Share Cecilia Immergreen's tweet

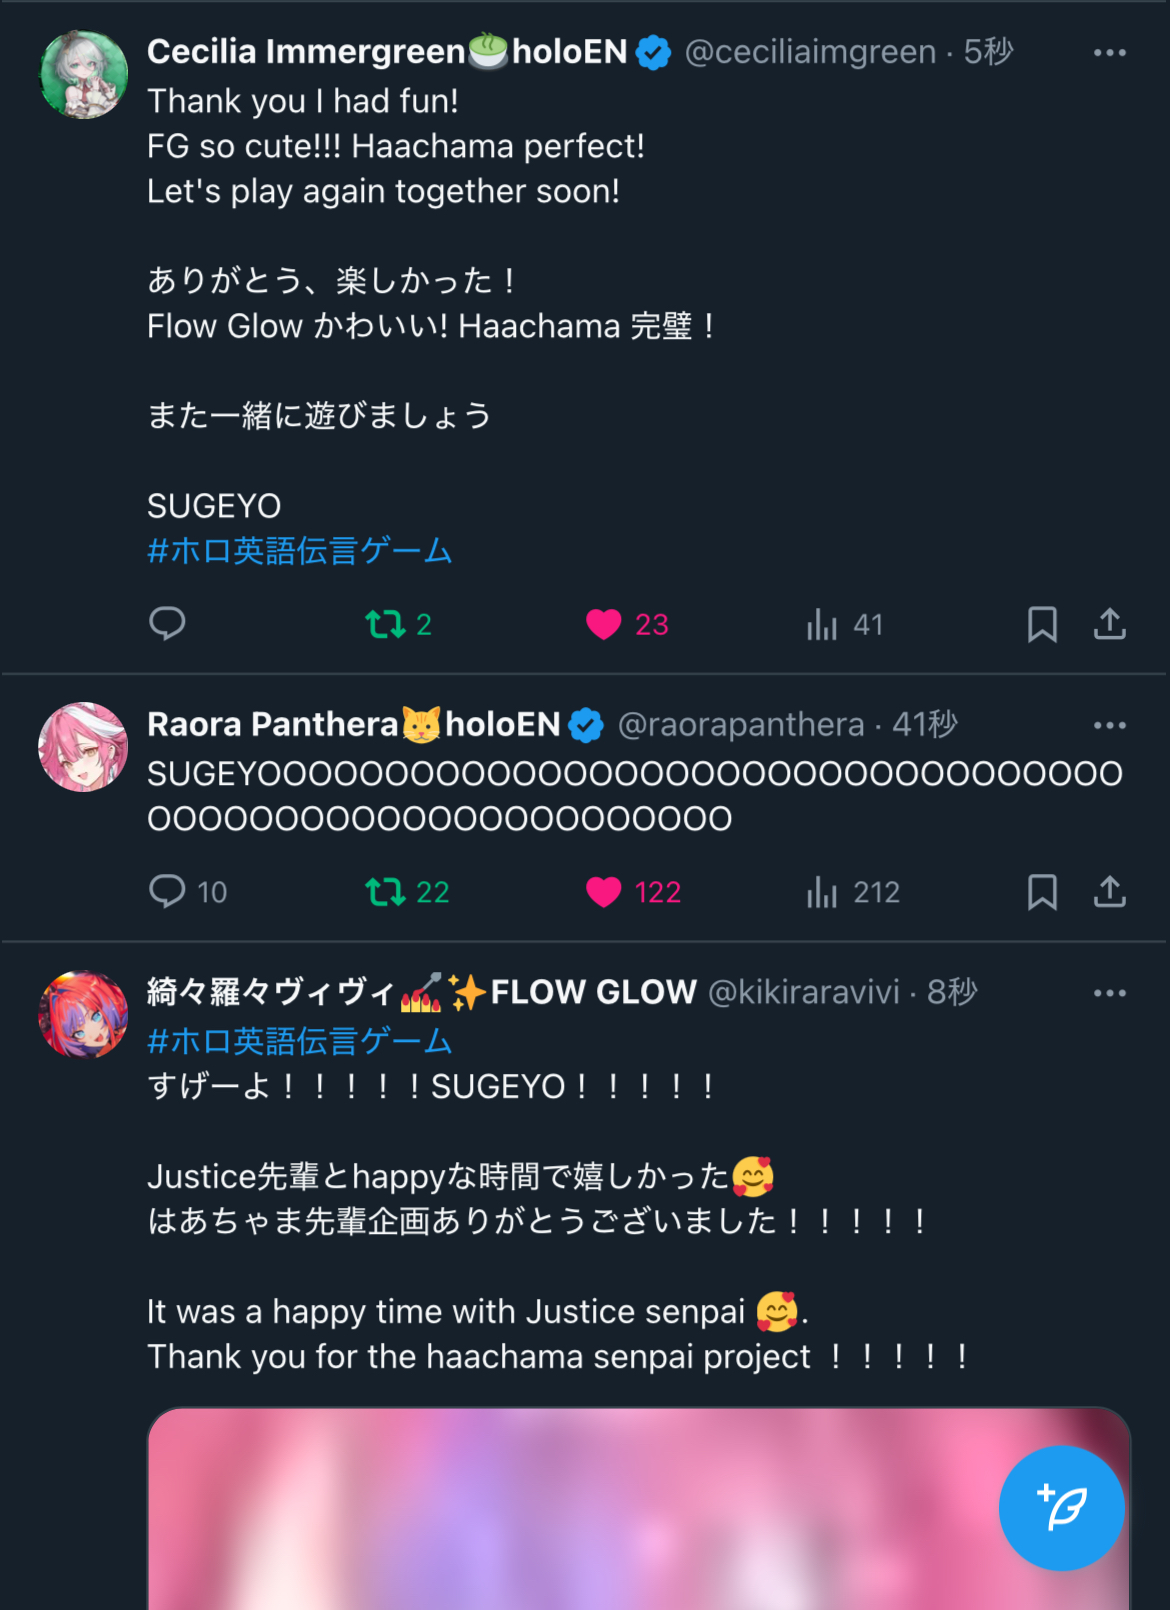(x=1109, y=624)
